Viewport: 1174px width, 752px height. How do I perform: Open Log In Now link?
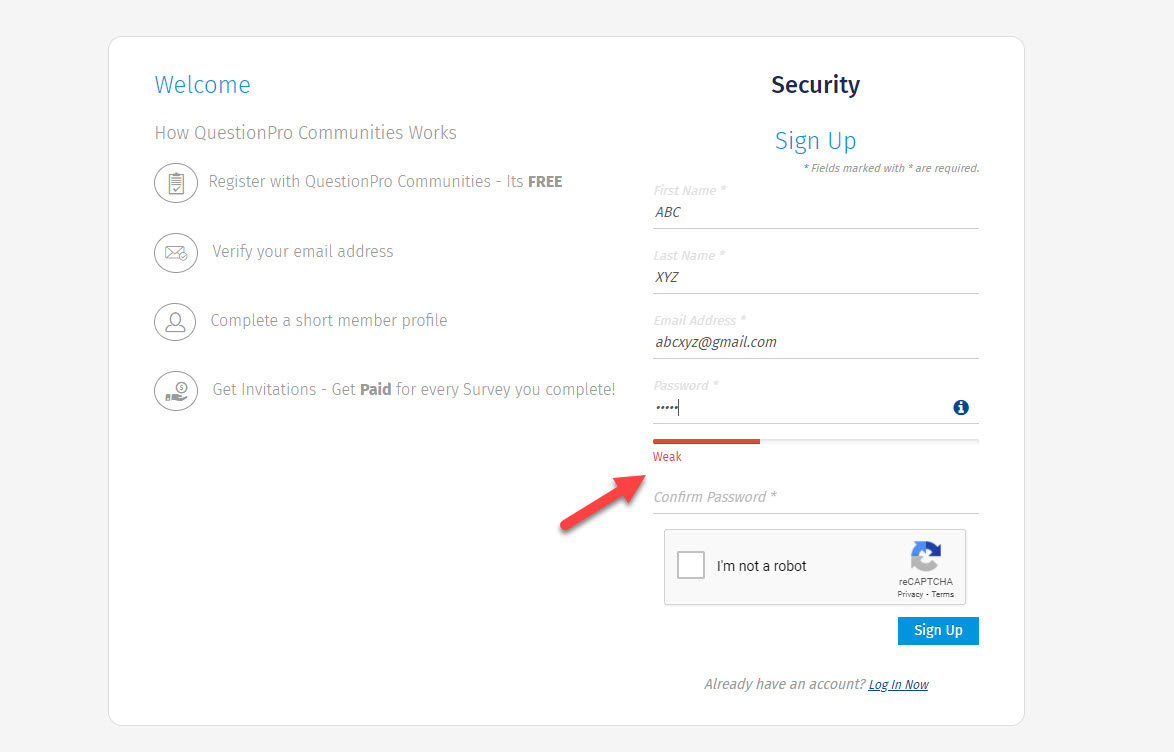(x=898, y=684)
